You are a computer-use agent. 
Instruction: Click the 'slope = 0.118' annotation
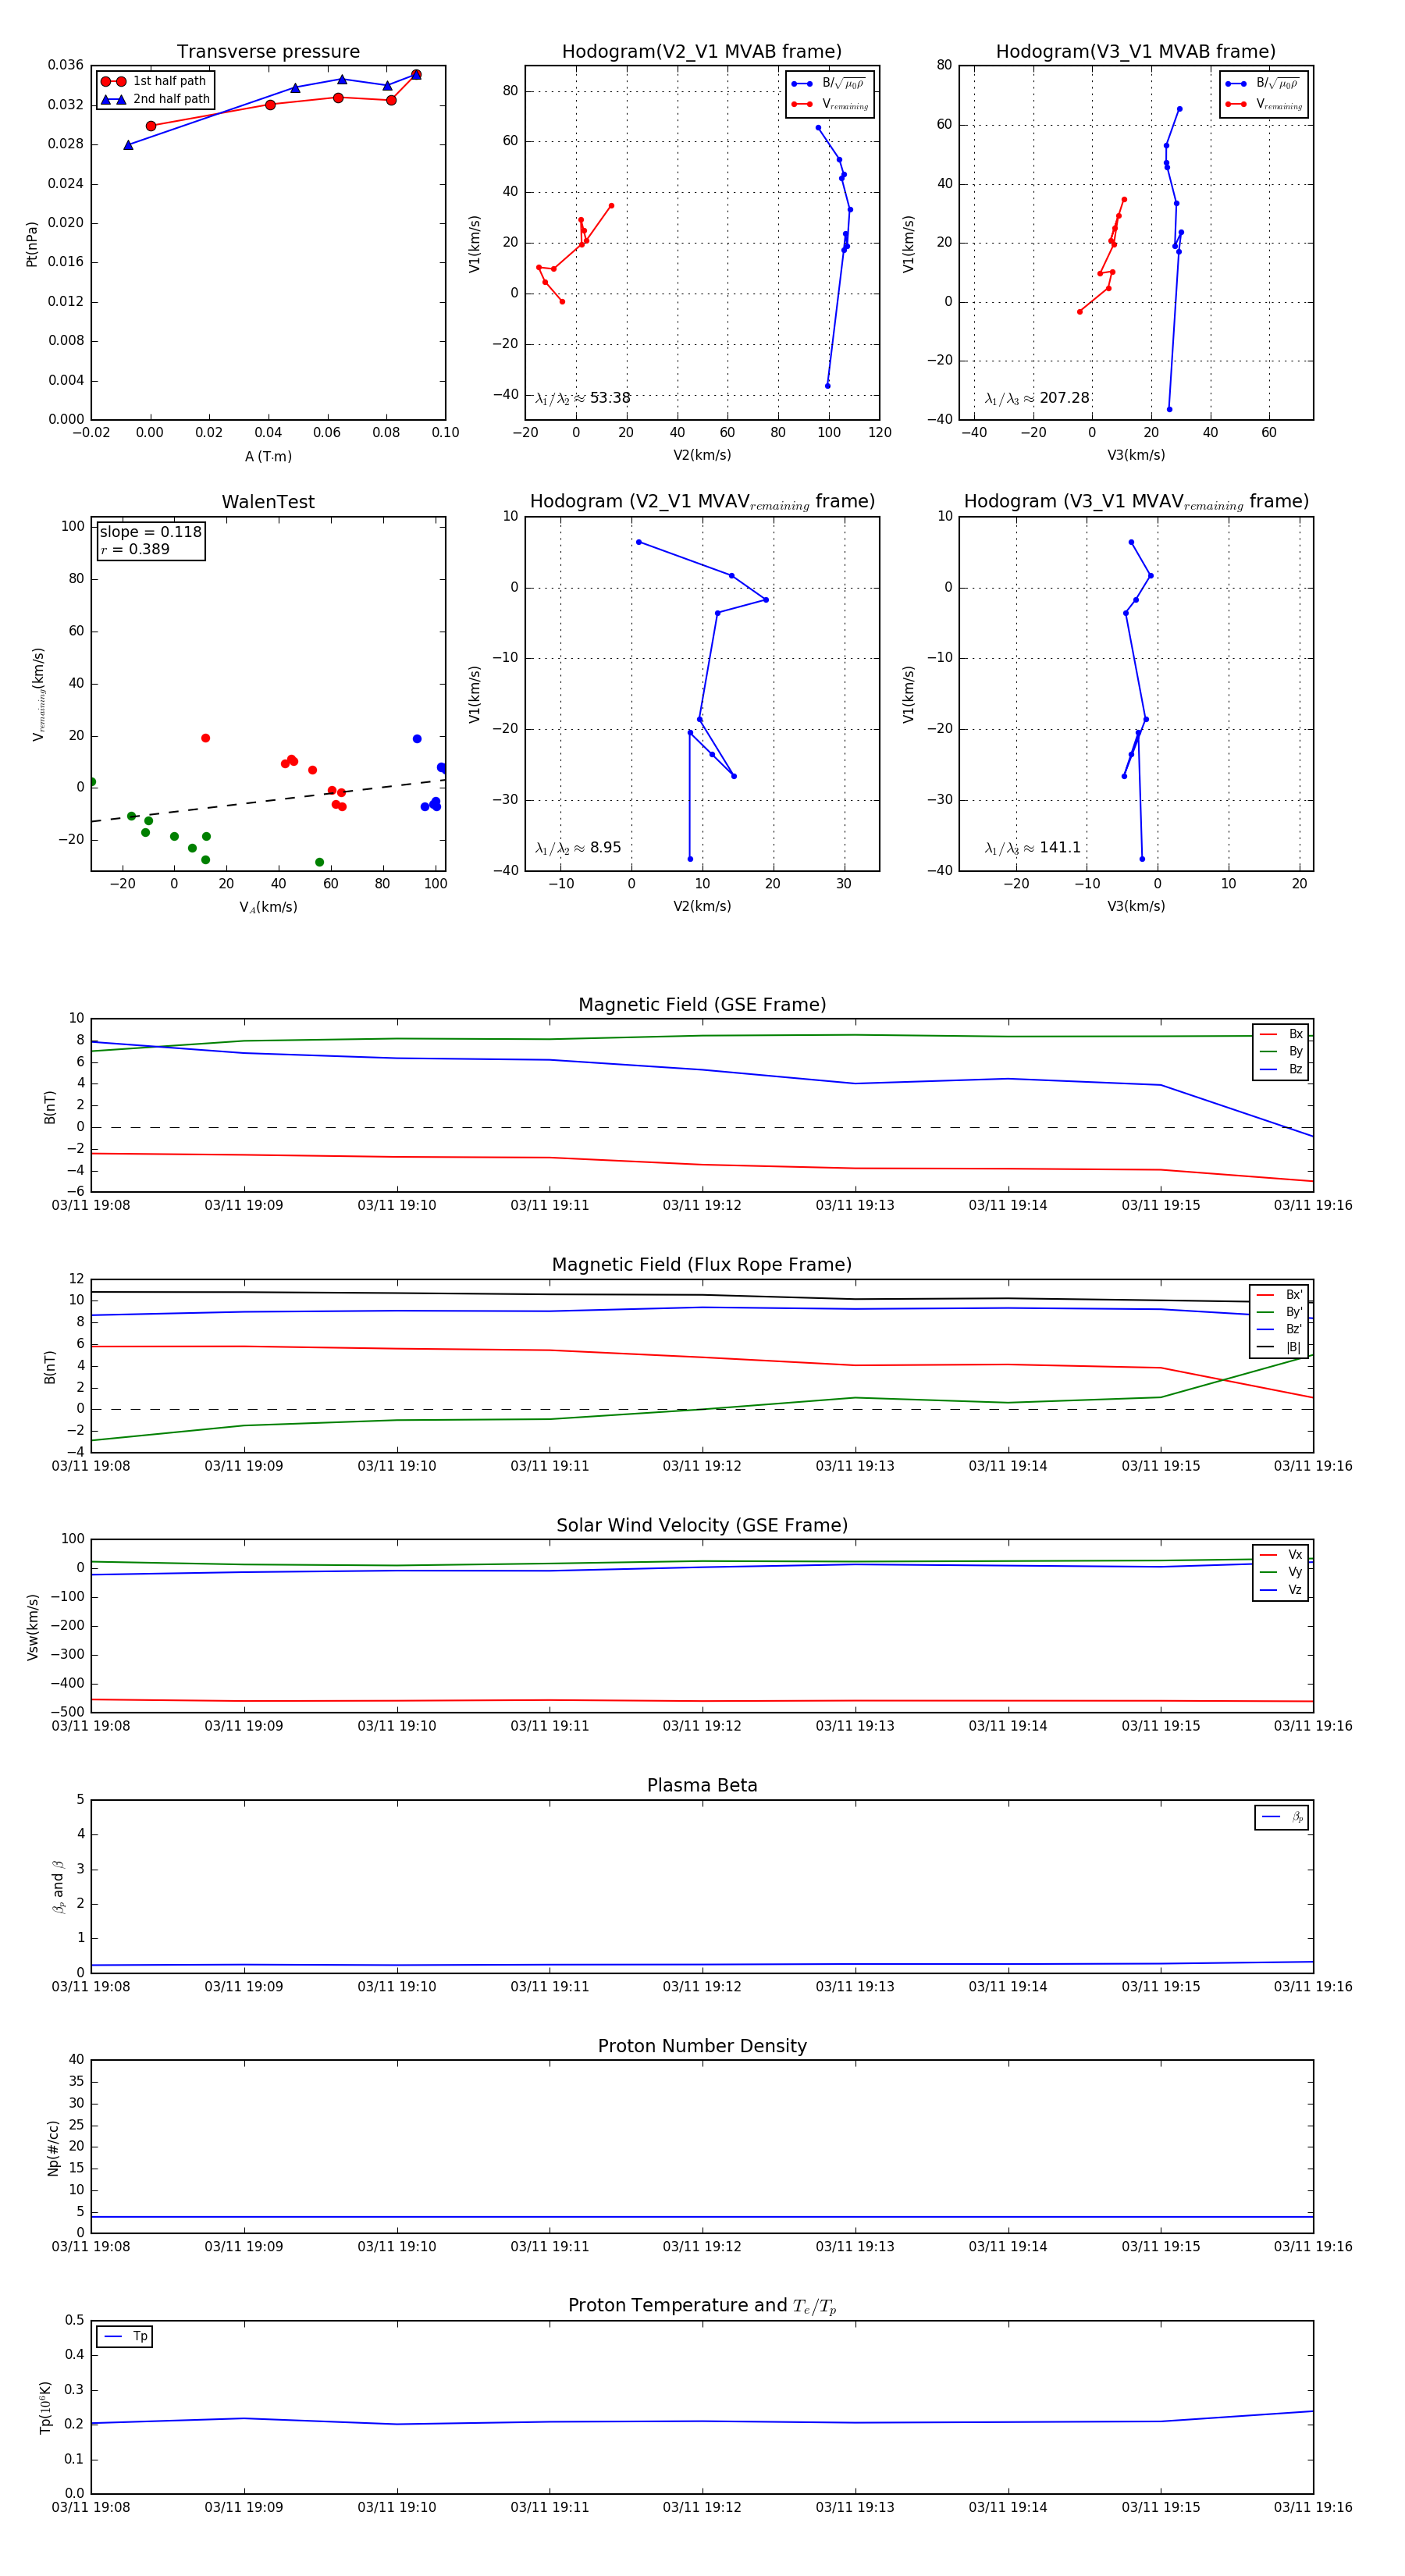(151, 532)
